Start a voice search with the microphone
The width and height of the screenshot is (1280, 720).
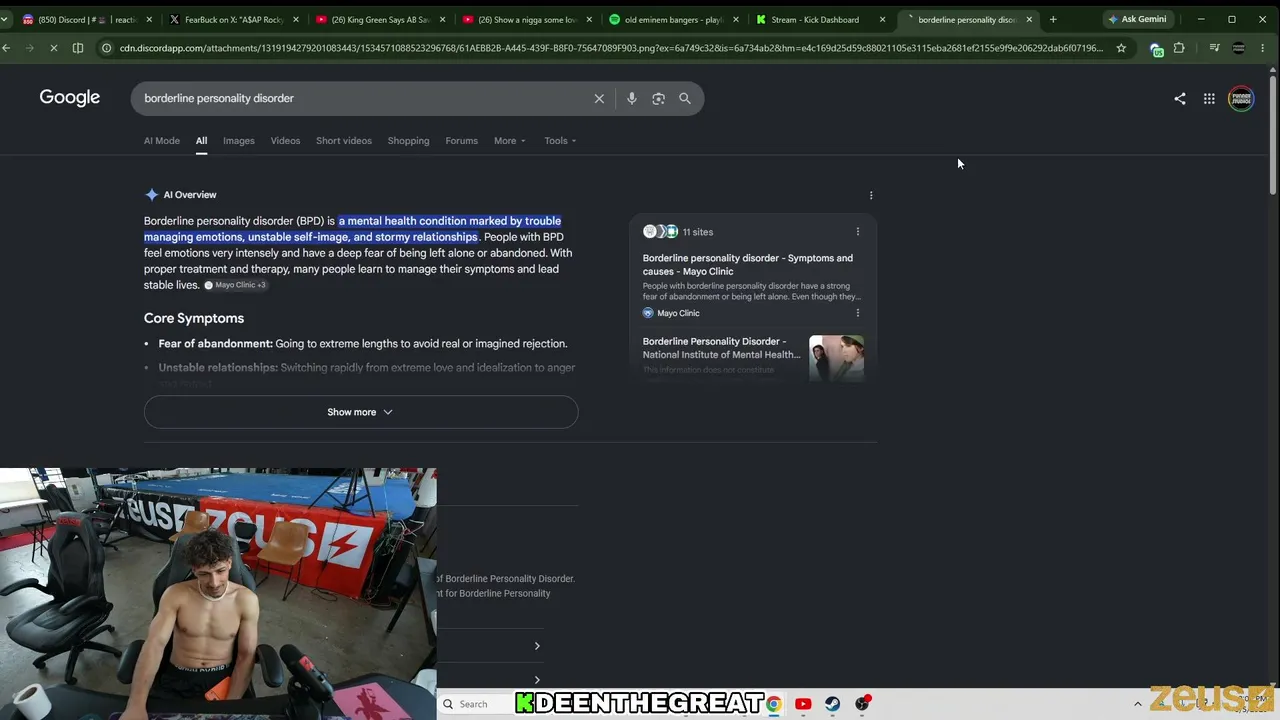631,98
